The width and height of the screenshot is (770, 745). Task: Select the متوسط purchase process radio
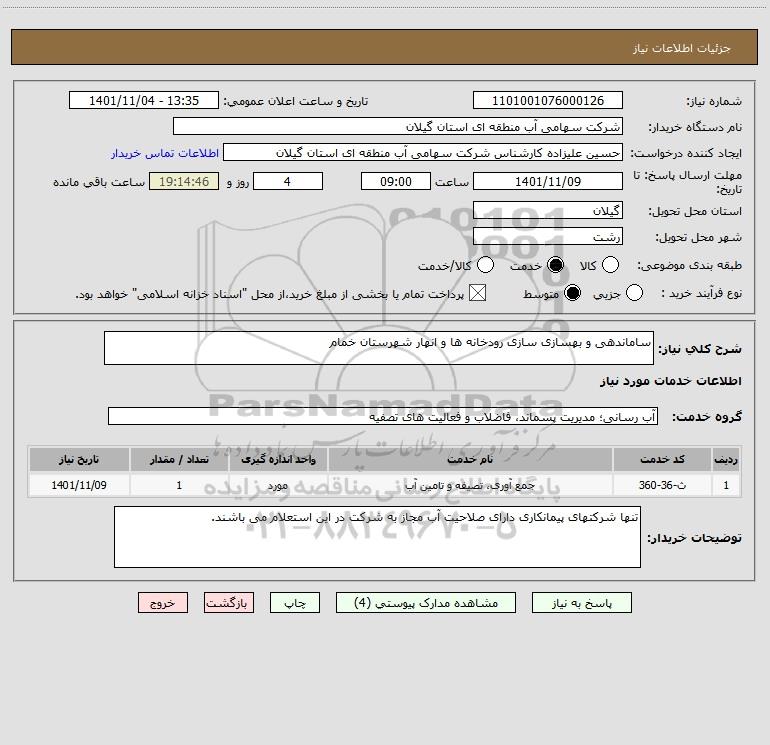point(572,293)
